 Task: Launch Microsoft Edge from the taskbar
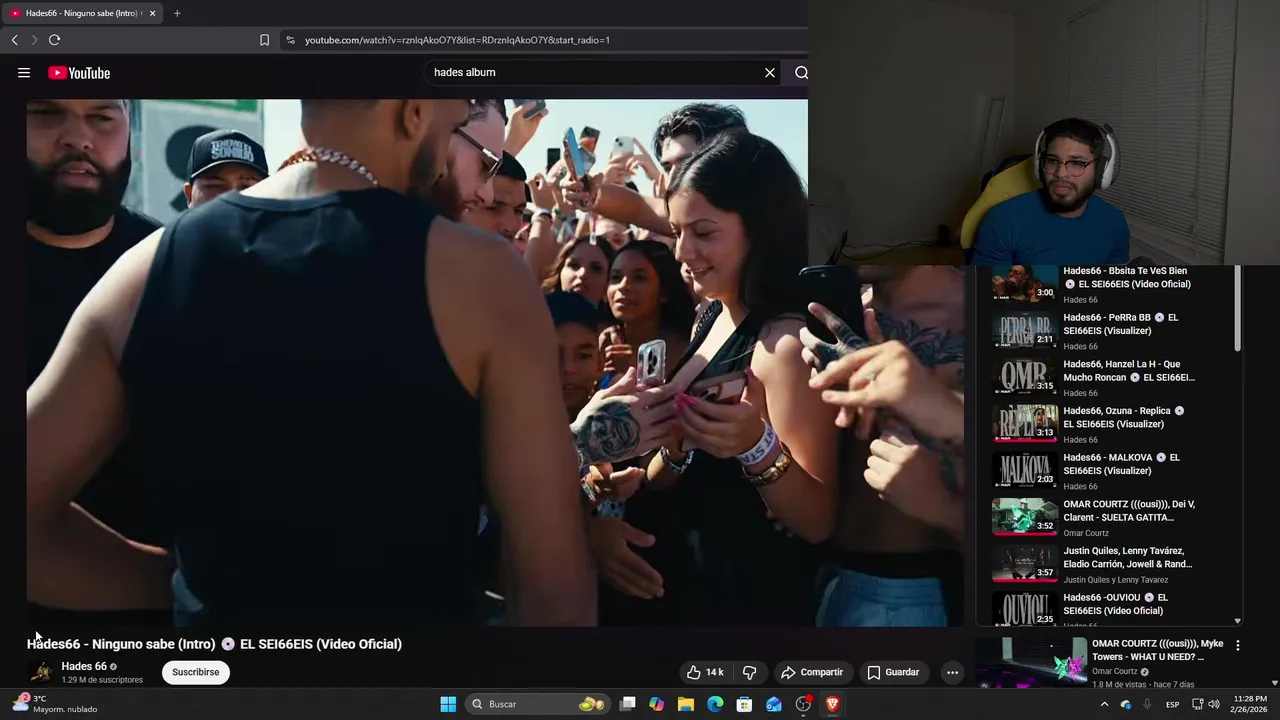click(715, 704)
